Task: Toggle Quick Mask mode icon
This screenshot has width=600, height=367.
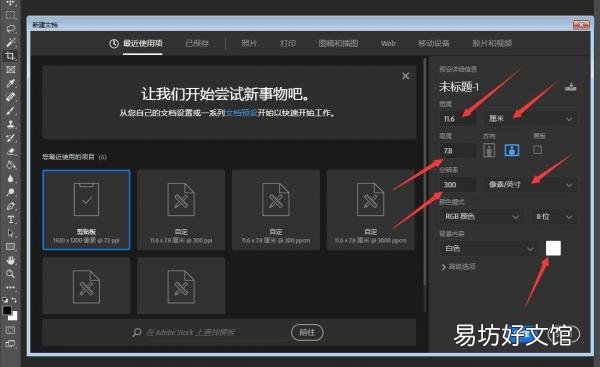Action: [10, 330]
